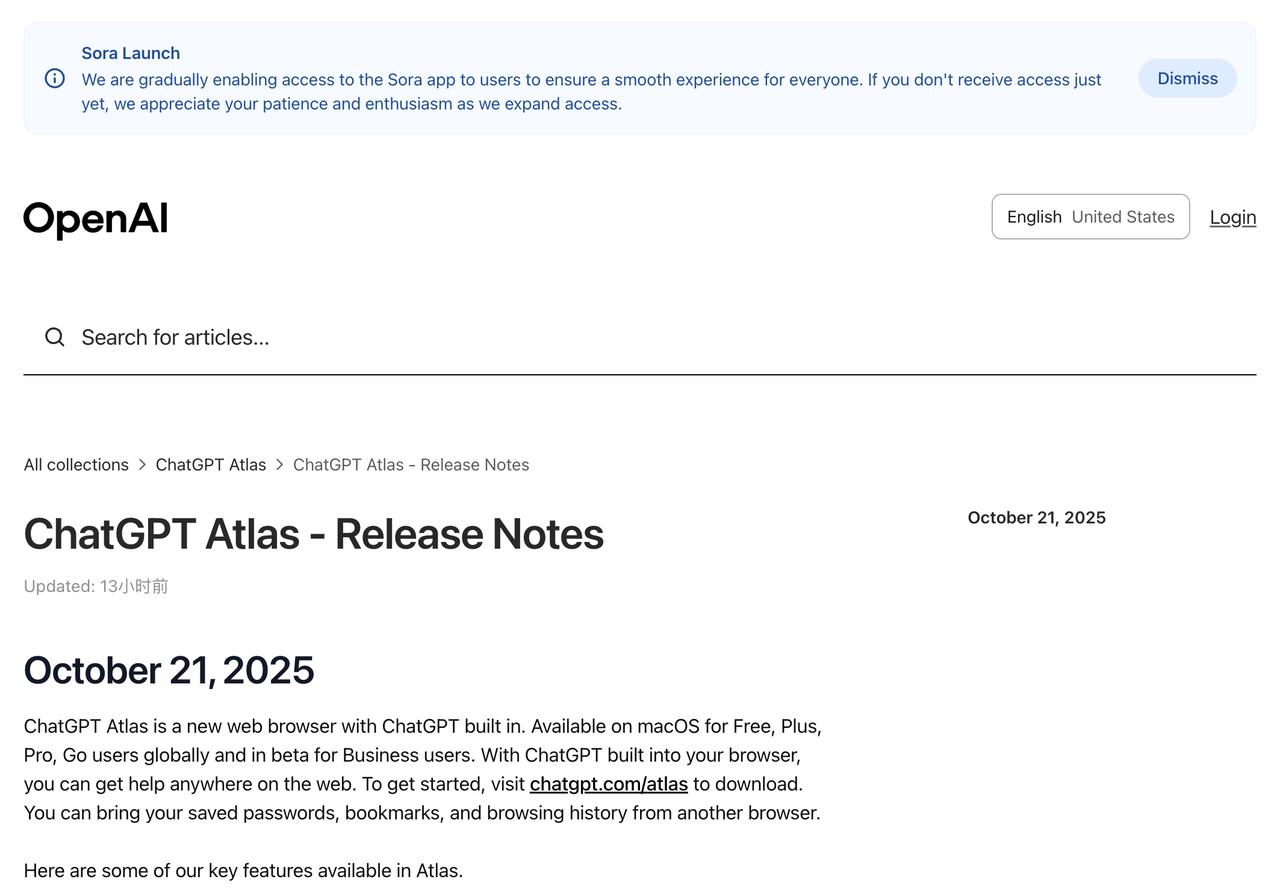The image size is (1280, 894).
Task: Open the OpenAI logo homepage
Action: (x=96, y=218)
